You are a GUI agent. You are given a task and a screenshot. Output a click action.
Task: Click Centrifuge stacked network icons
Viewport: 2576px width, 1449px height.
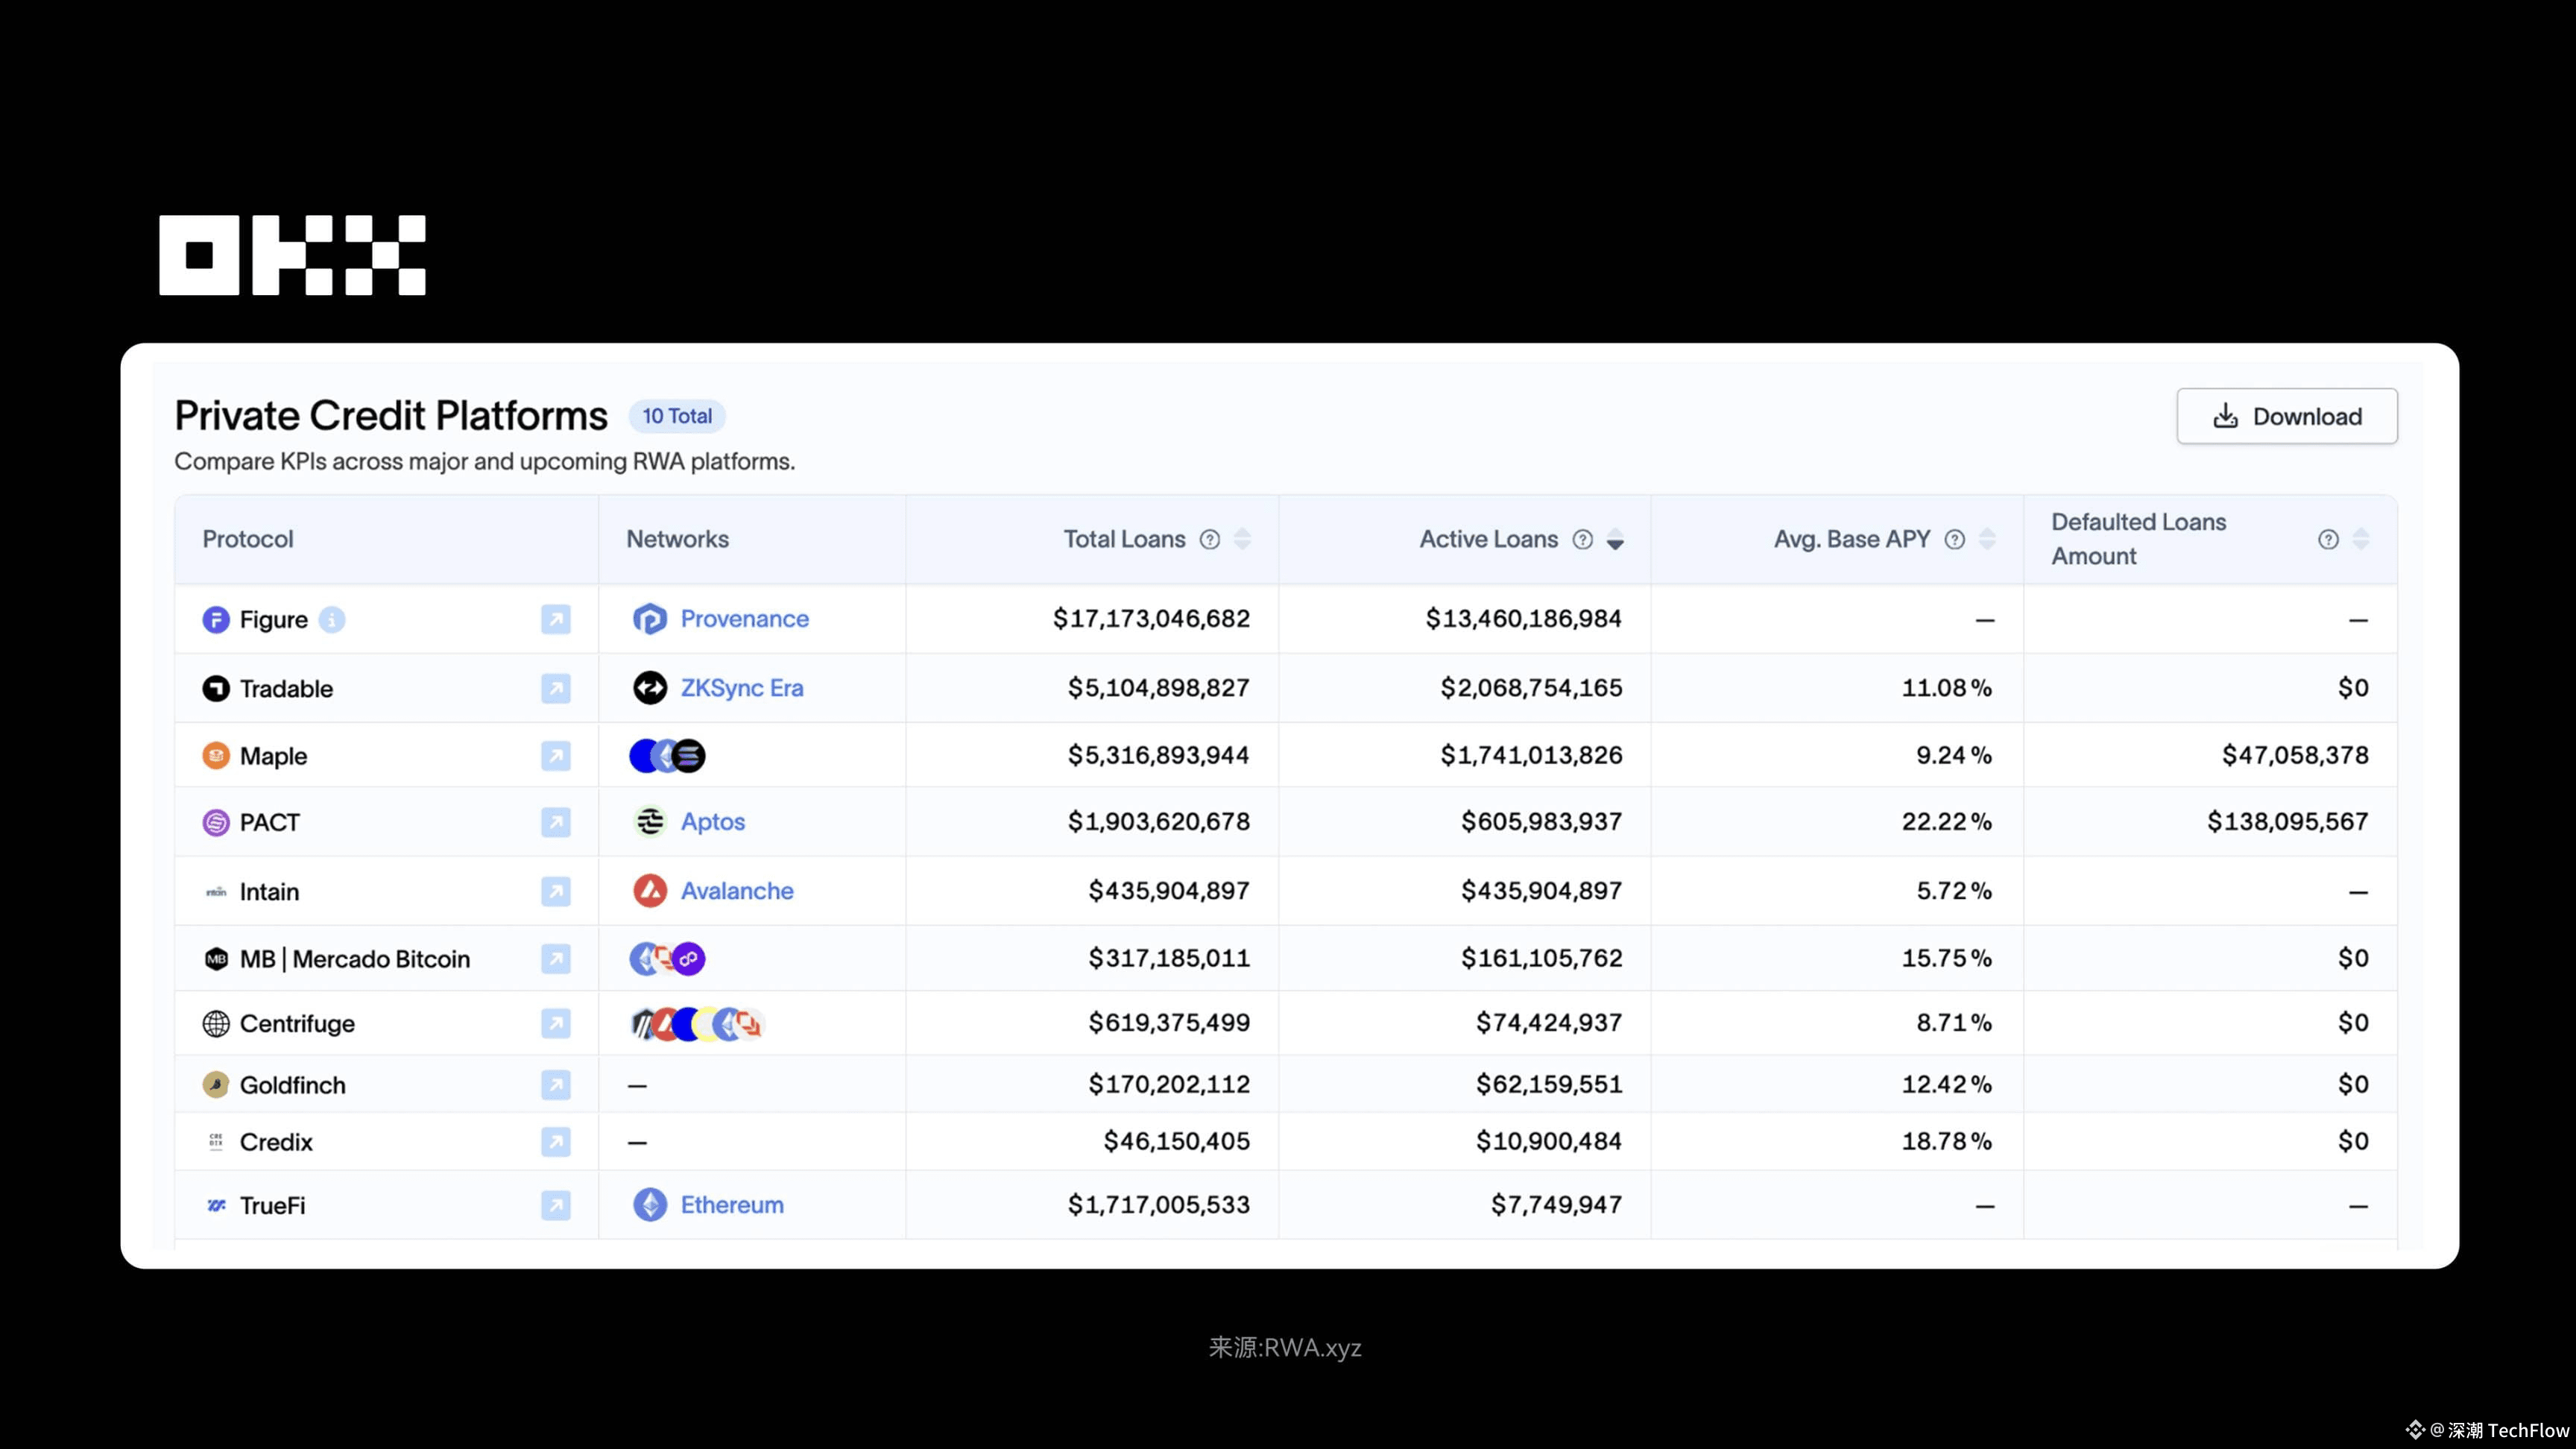point(697,1024)
